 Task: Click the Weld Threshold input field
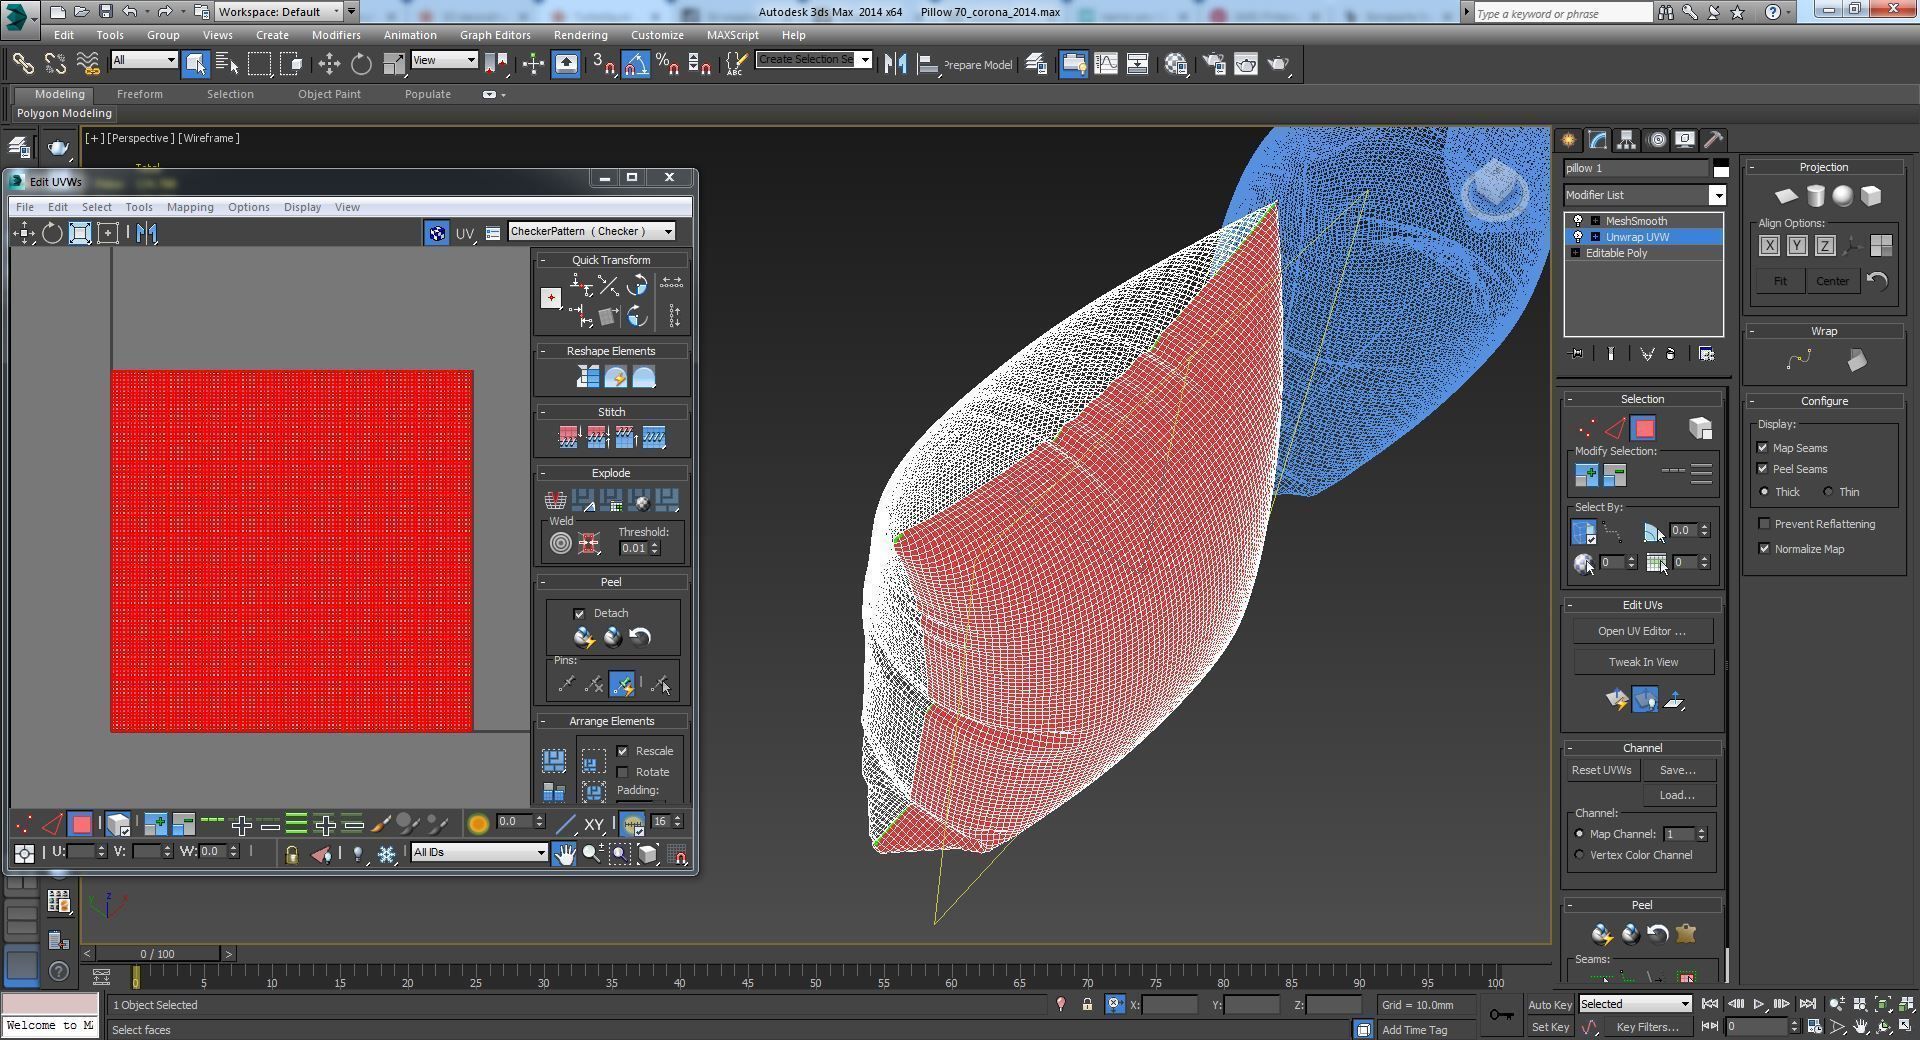pyautogui.click(x=633, y=548)
